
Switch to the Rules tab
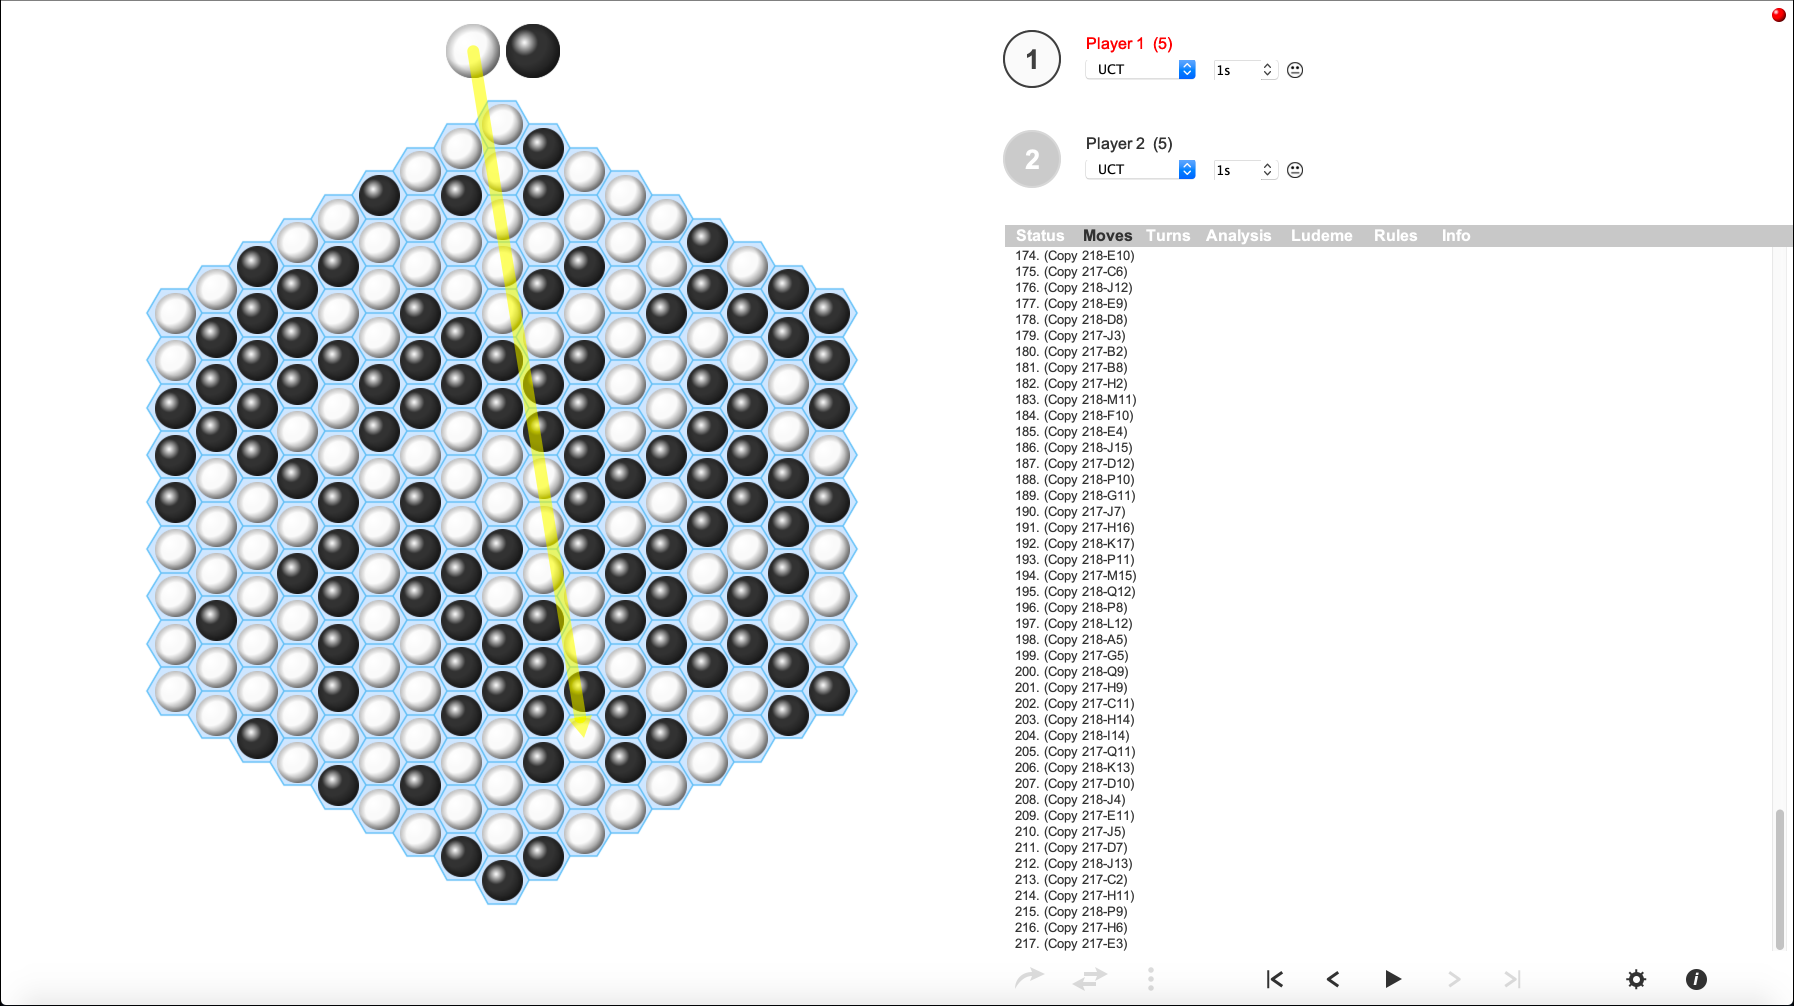(x=1395, y=236)
